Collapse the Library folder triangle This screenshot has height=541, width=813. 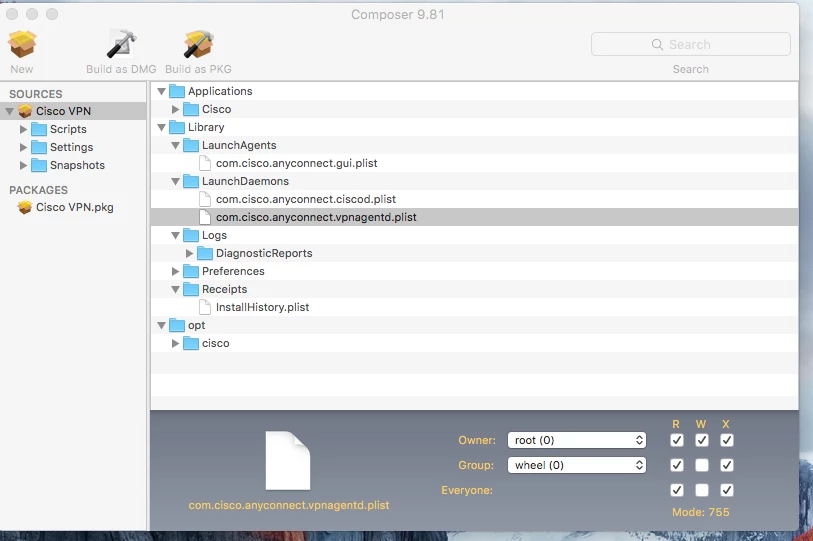161,128
